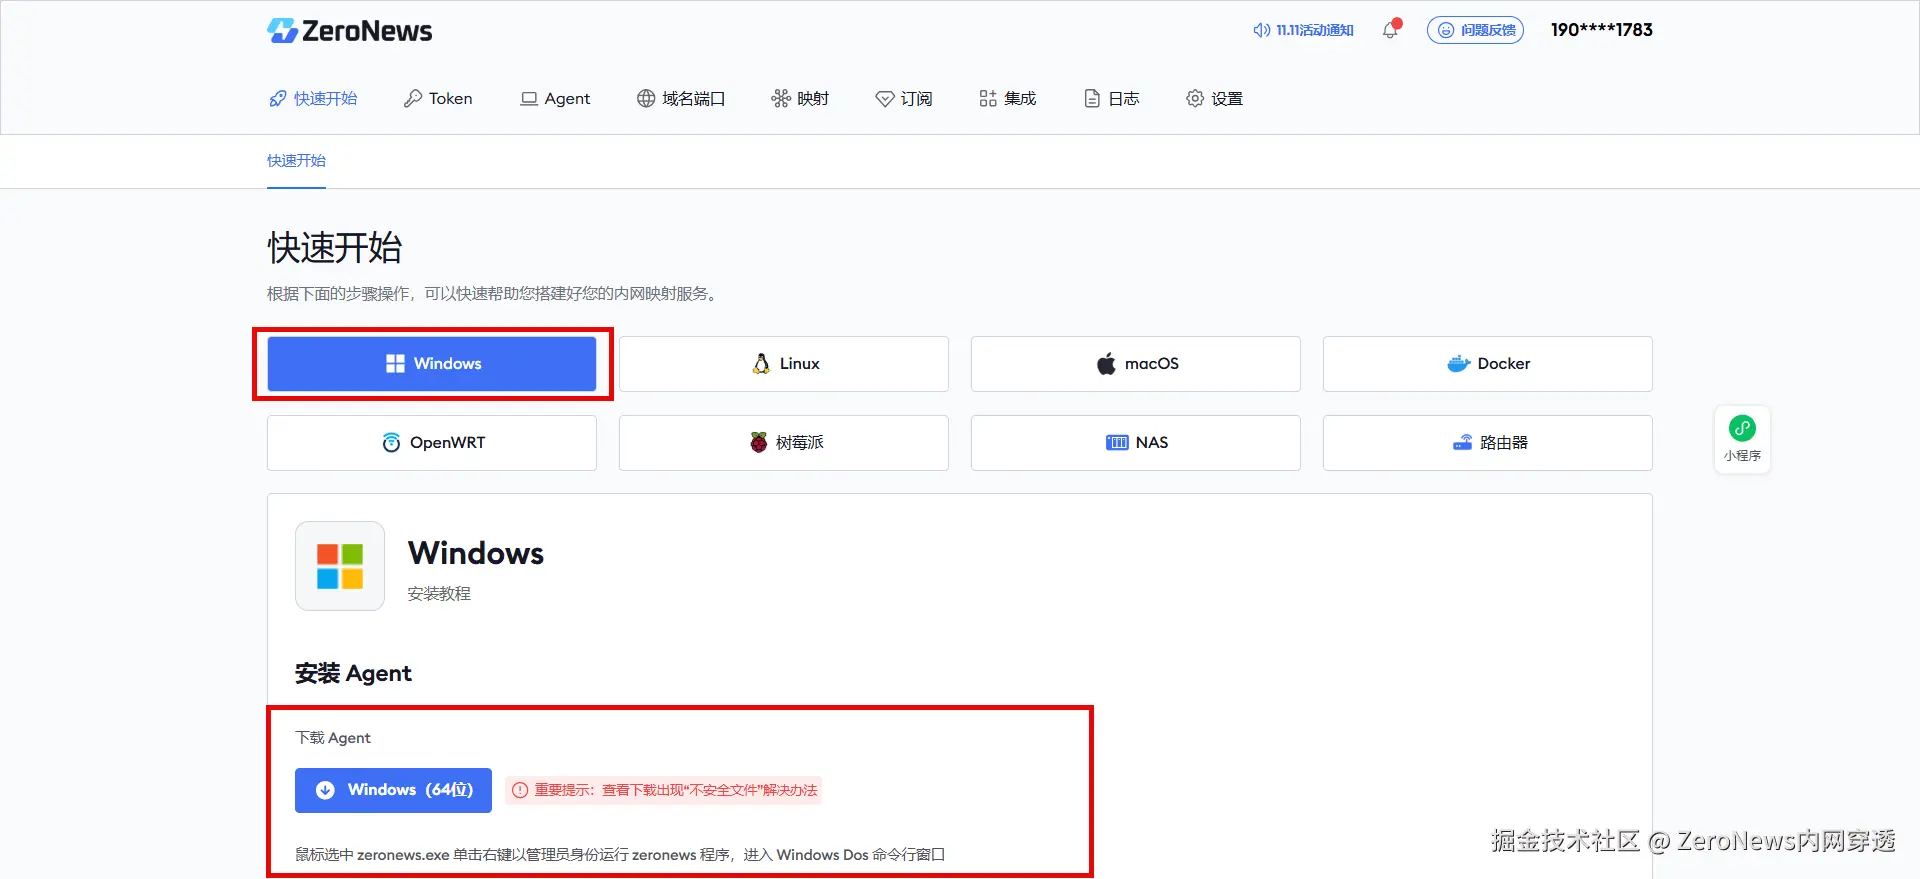Select the Linux platform button
The image size is (1920, 879).
[x=784, y=364]
